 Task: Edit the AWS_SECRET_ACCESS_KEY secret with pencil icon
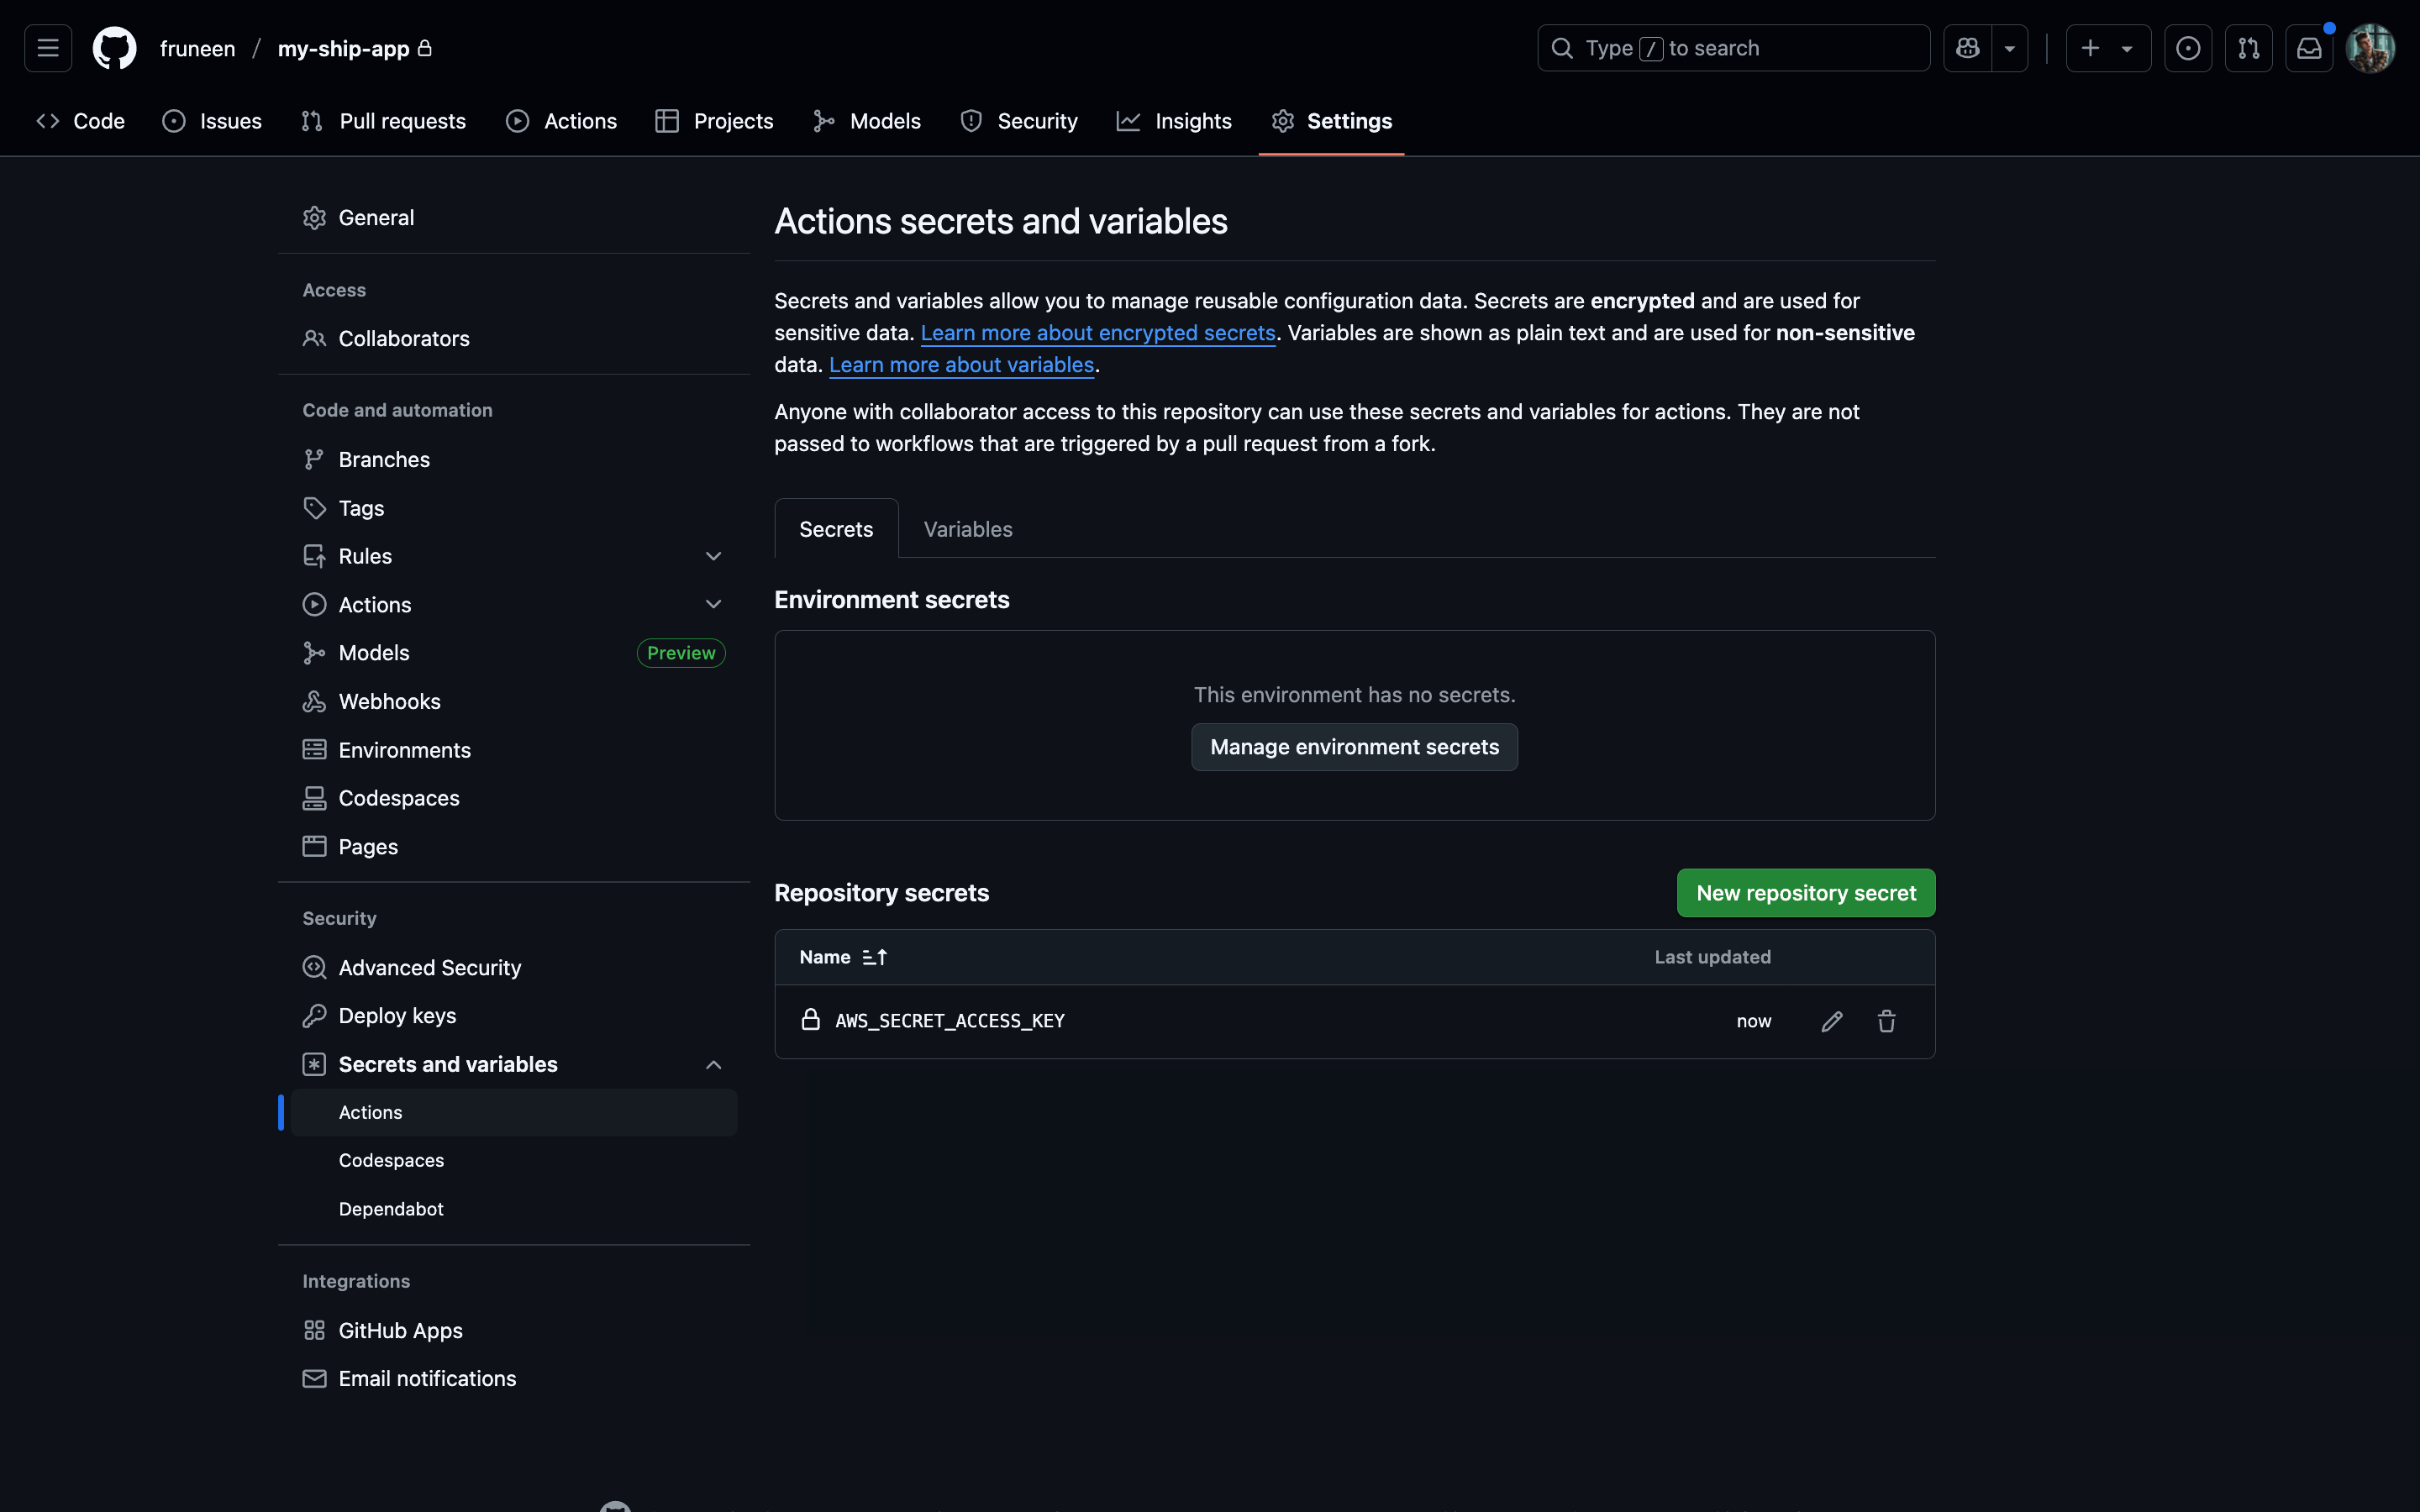[1830, 1021]
